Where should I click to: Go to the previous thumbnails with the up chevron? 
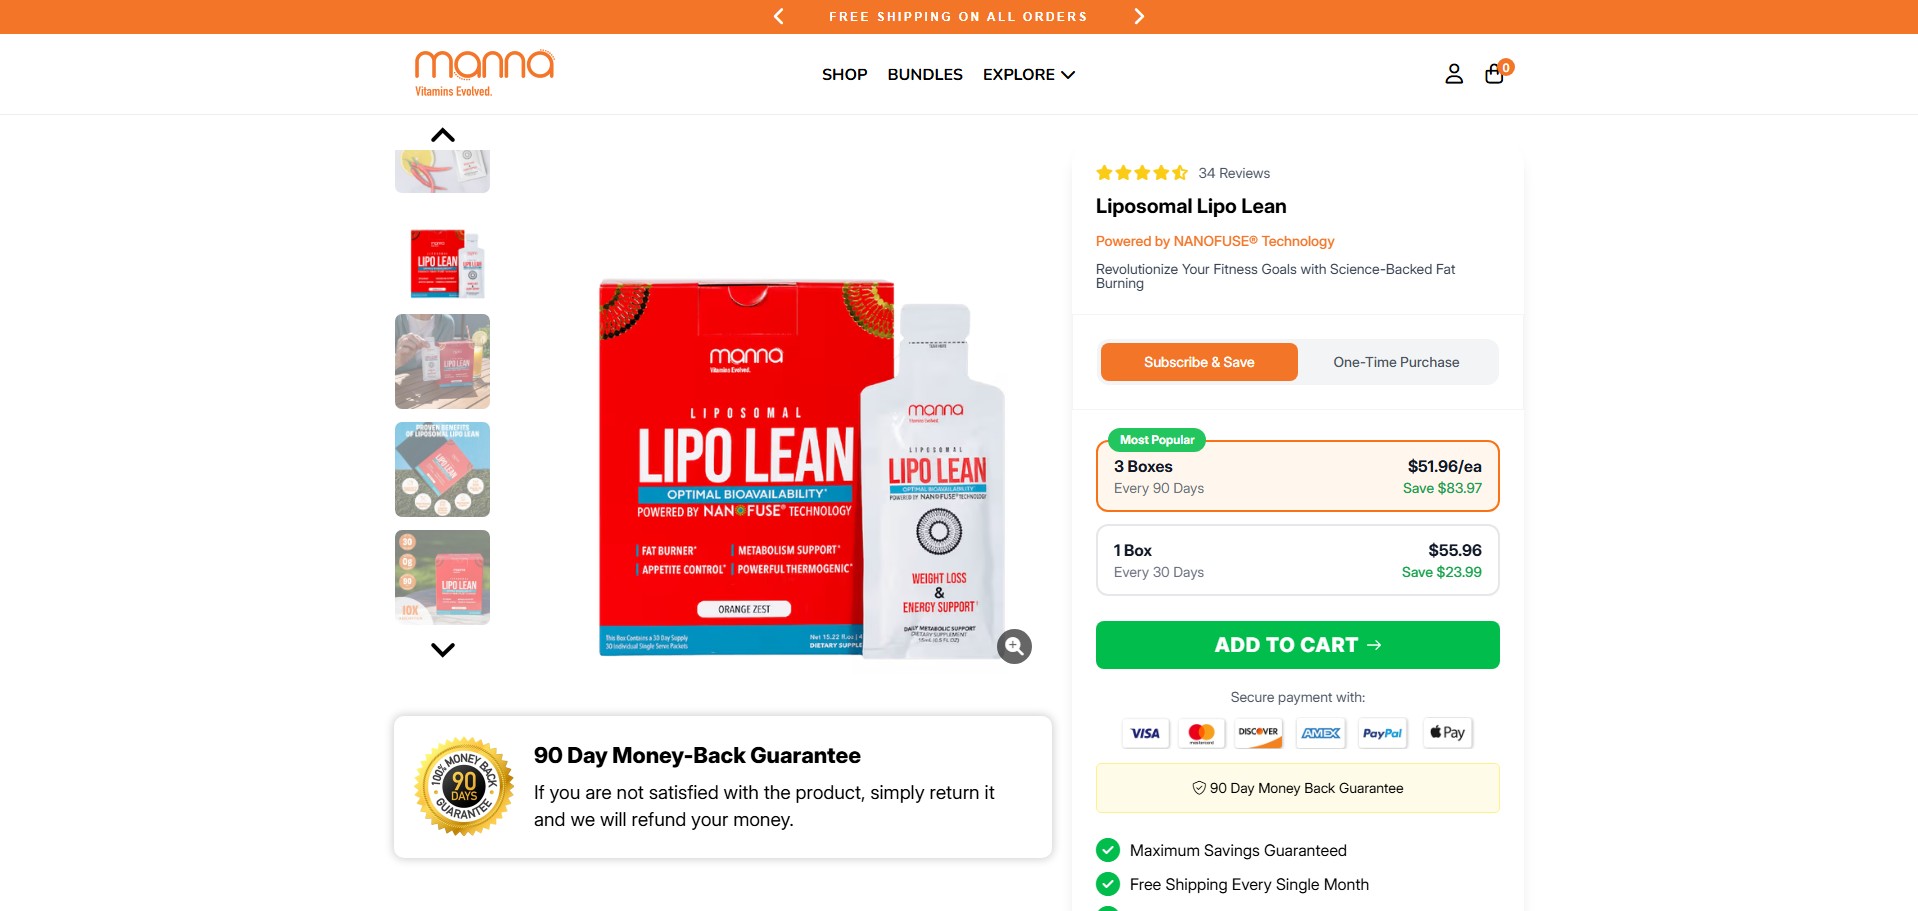443,135
